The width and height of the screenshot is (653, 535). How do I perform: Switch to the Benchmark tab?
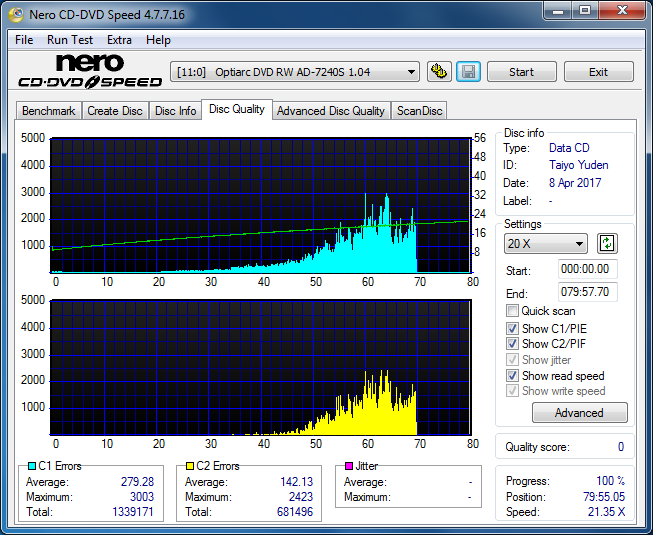coord(49,111)
